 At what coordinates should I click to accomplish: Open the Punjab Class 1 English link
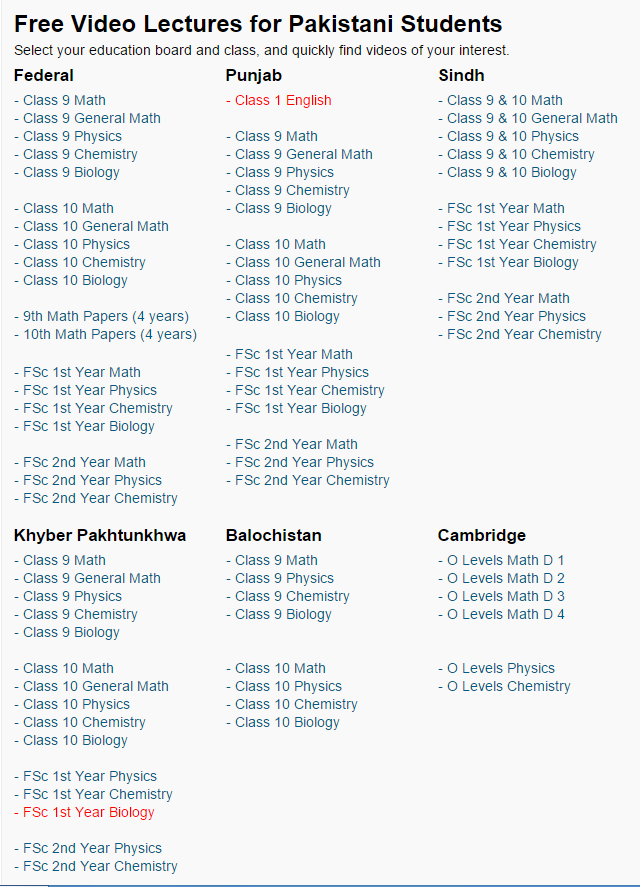coord(283,100)
